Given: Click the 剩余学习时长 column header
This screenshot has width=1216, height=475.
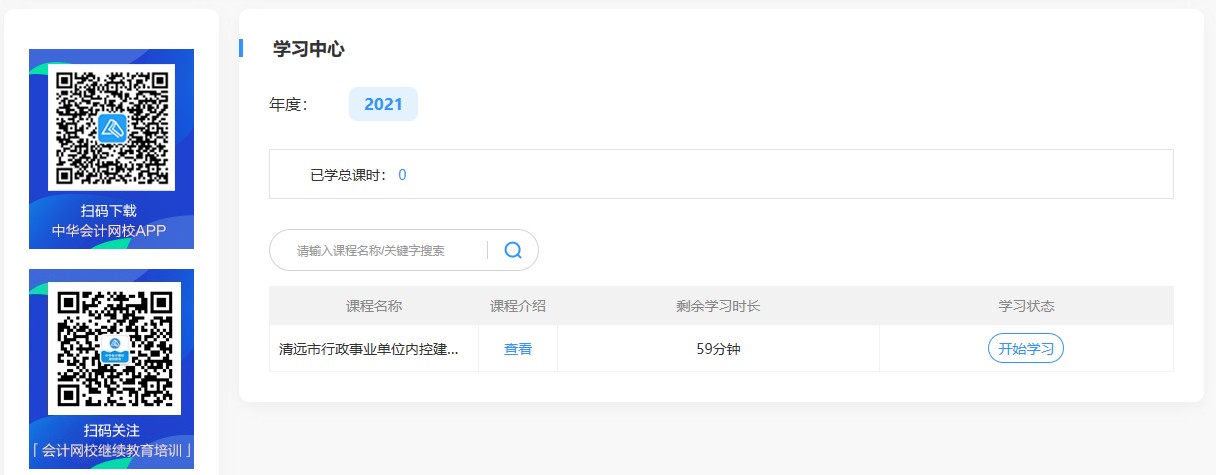Looking at the screenshot, I should [718, 306].
